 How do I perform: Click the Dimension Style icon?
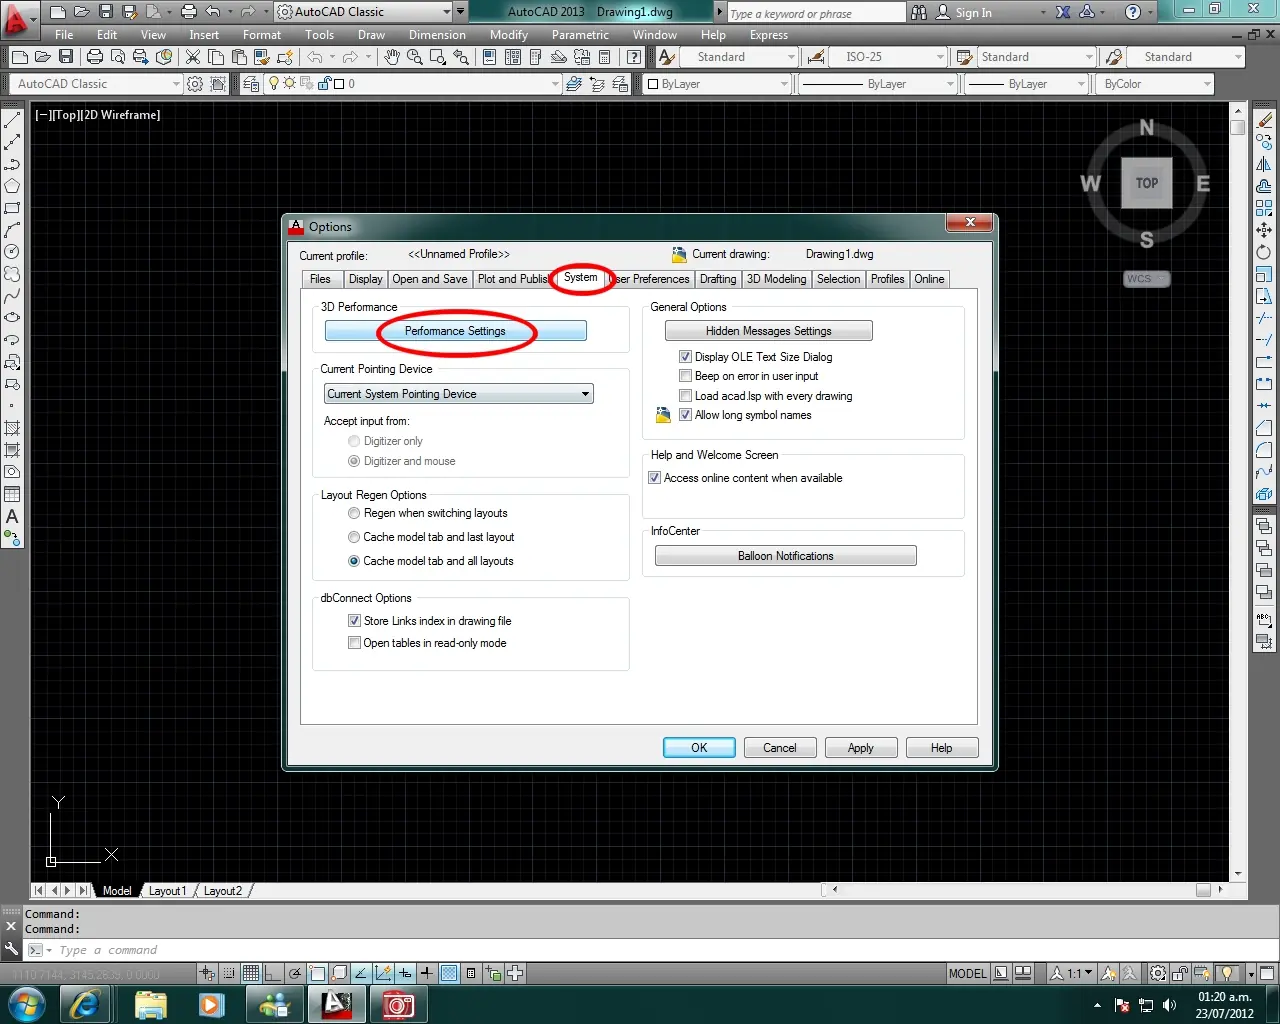(816, 57)
